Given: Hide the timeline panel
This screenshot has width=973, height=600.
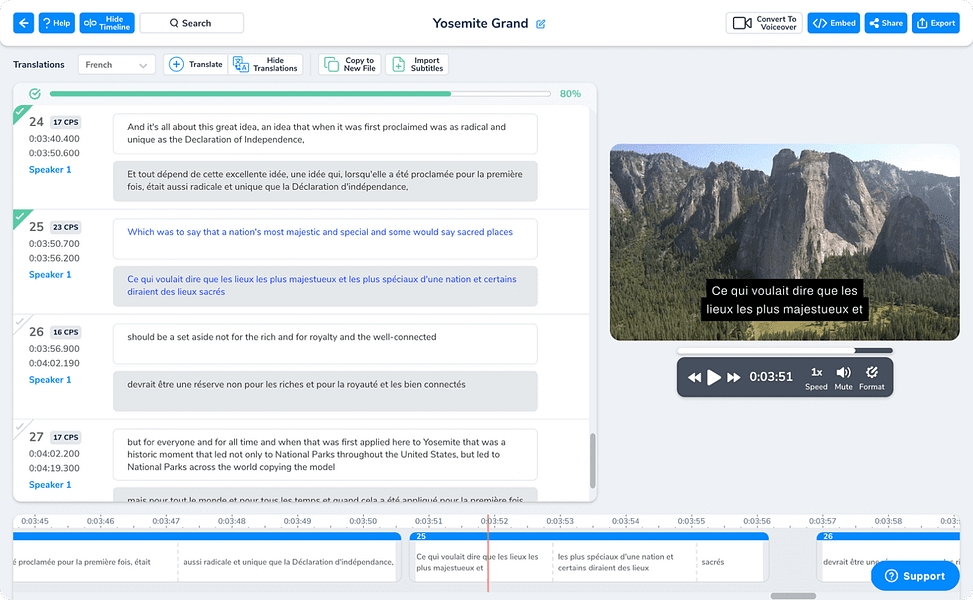Looking at the screenshot, I should [107, 23].
